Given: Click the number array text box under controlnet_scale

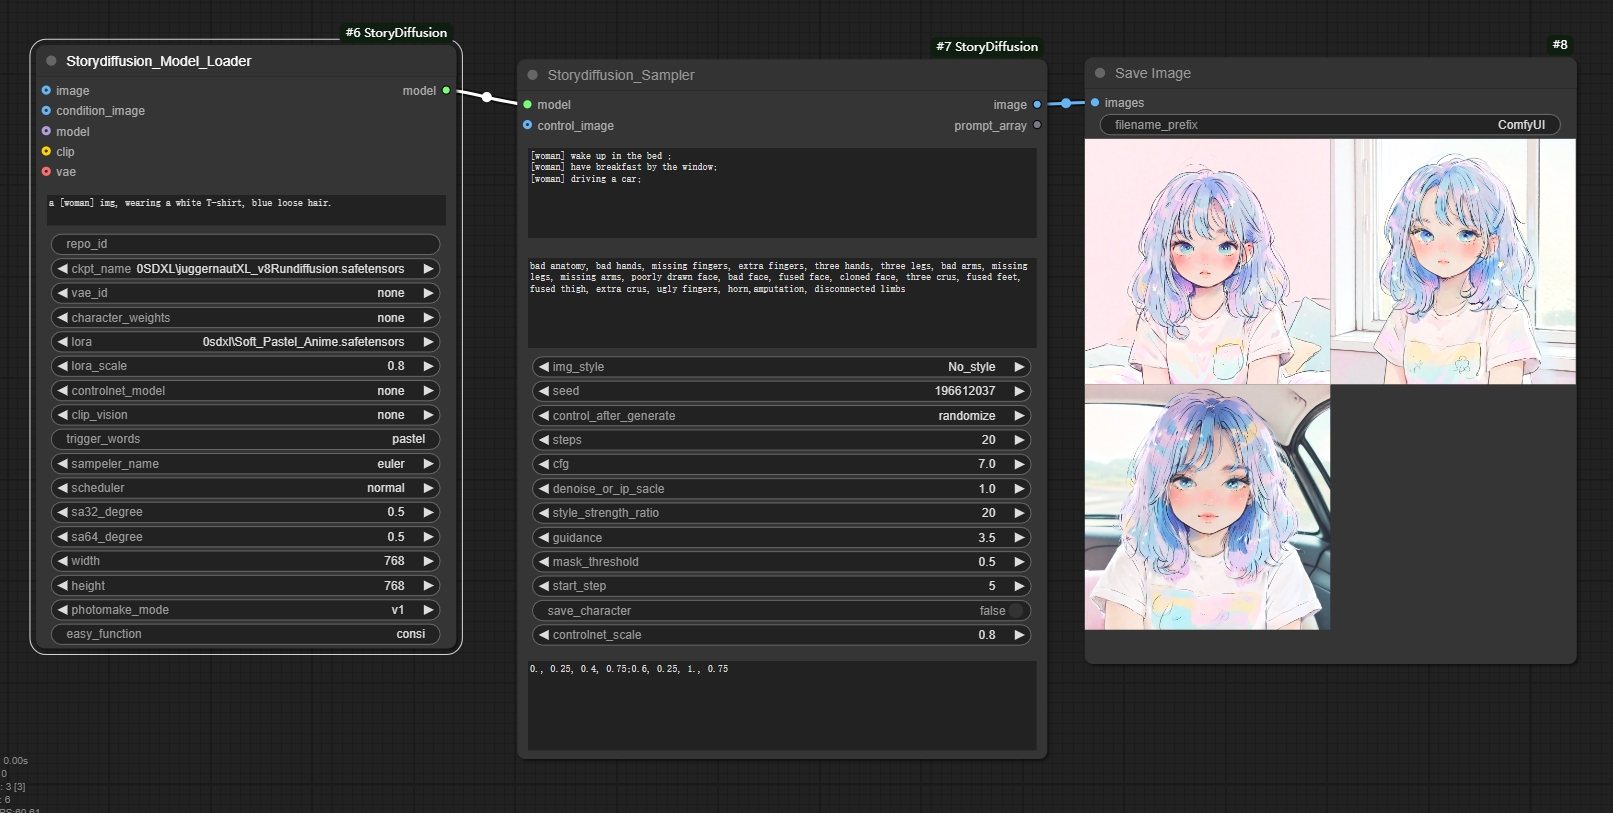Looking at the screenshot, I should click(782, 706).
